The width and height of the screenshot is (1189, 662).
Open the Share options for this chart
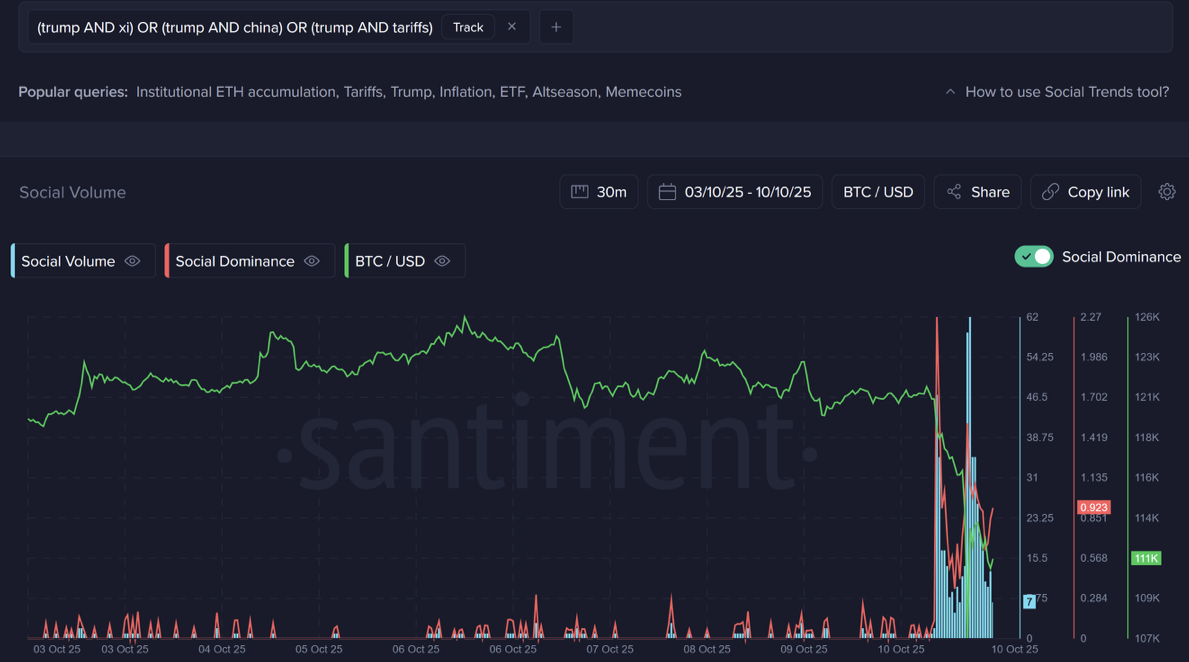point(977,191)
